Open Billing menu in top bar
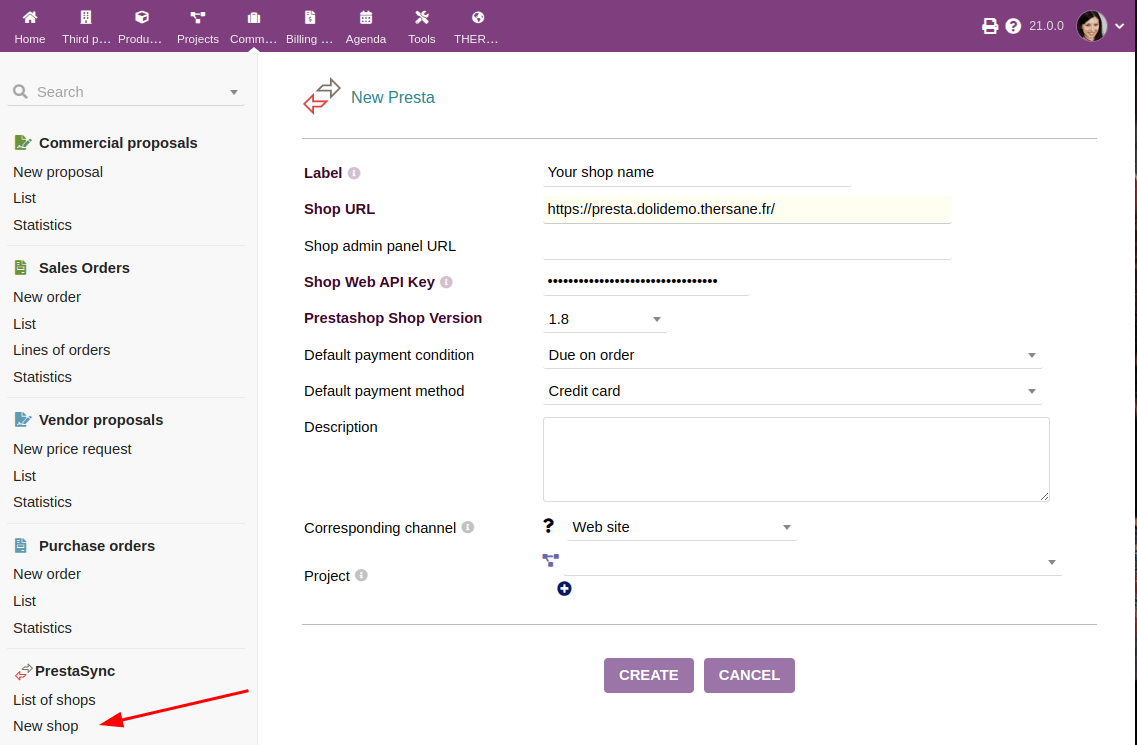The height and width of the screenshot is (745, 1137). coord(309,27)
